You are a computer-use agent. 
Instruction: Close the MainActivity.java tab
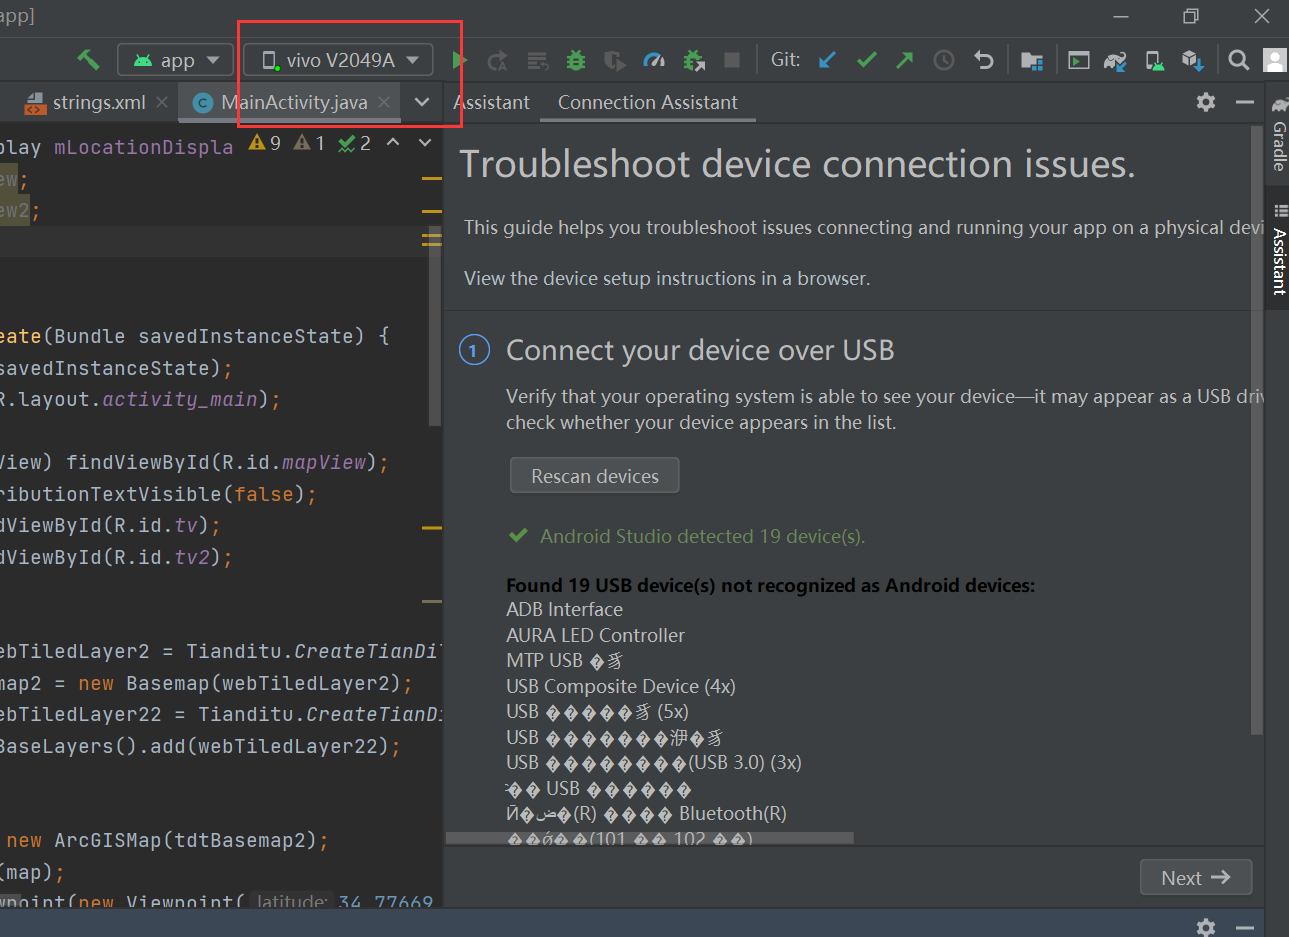click(384, 102)
